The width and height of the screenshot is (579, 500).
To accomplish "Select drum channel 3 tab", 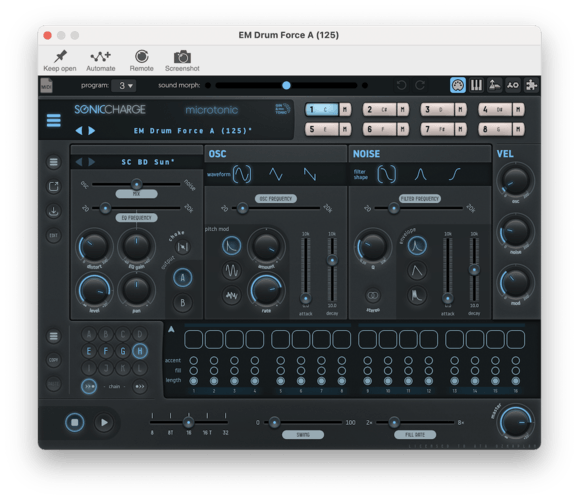I will click(x=437, y=109).
